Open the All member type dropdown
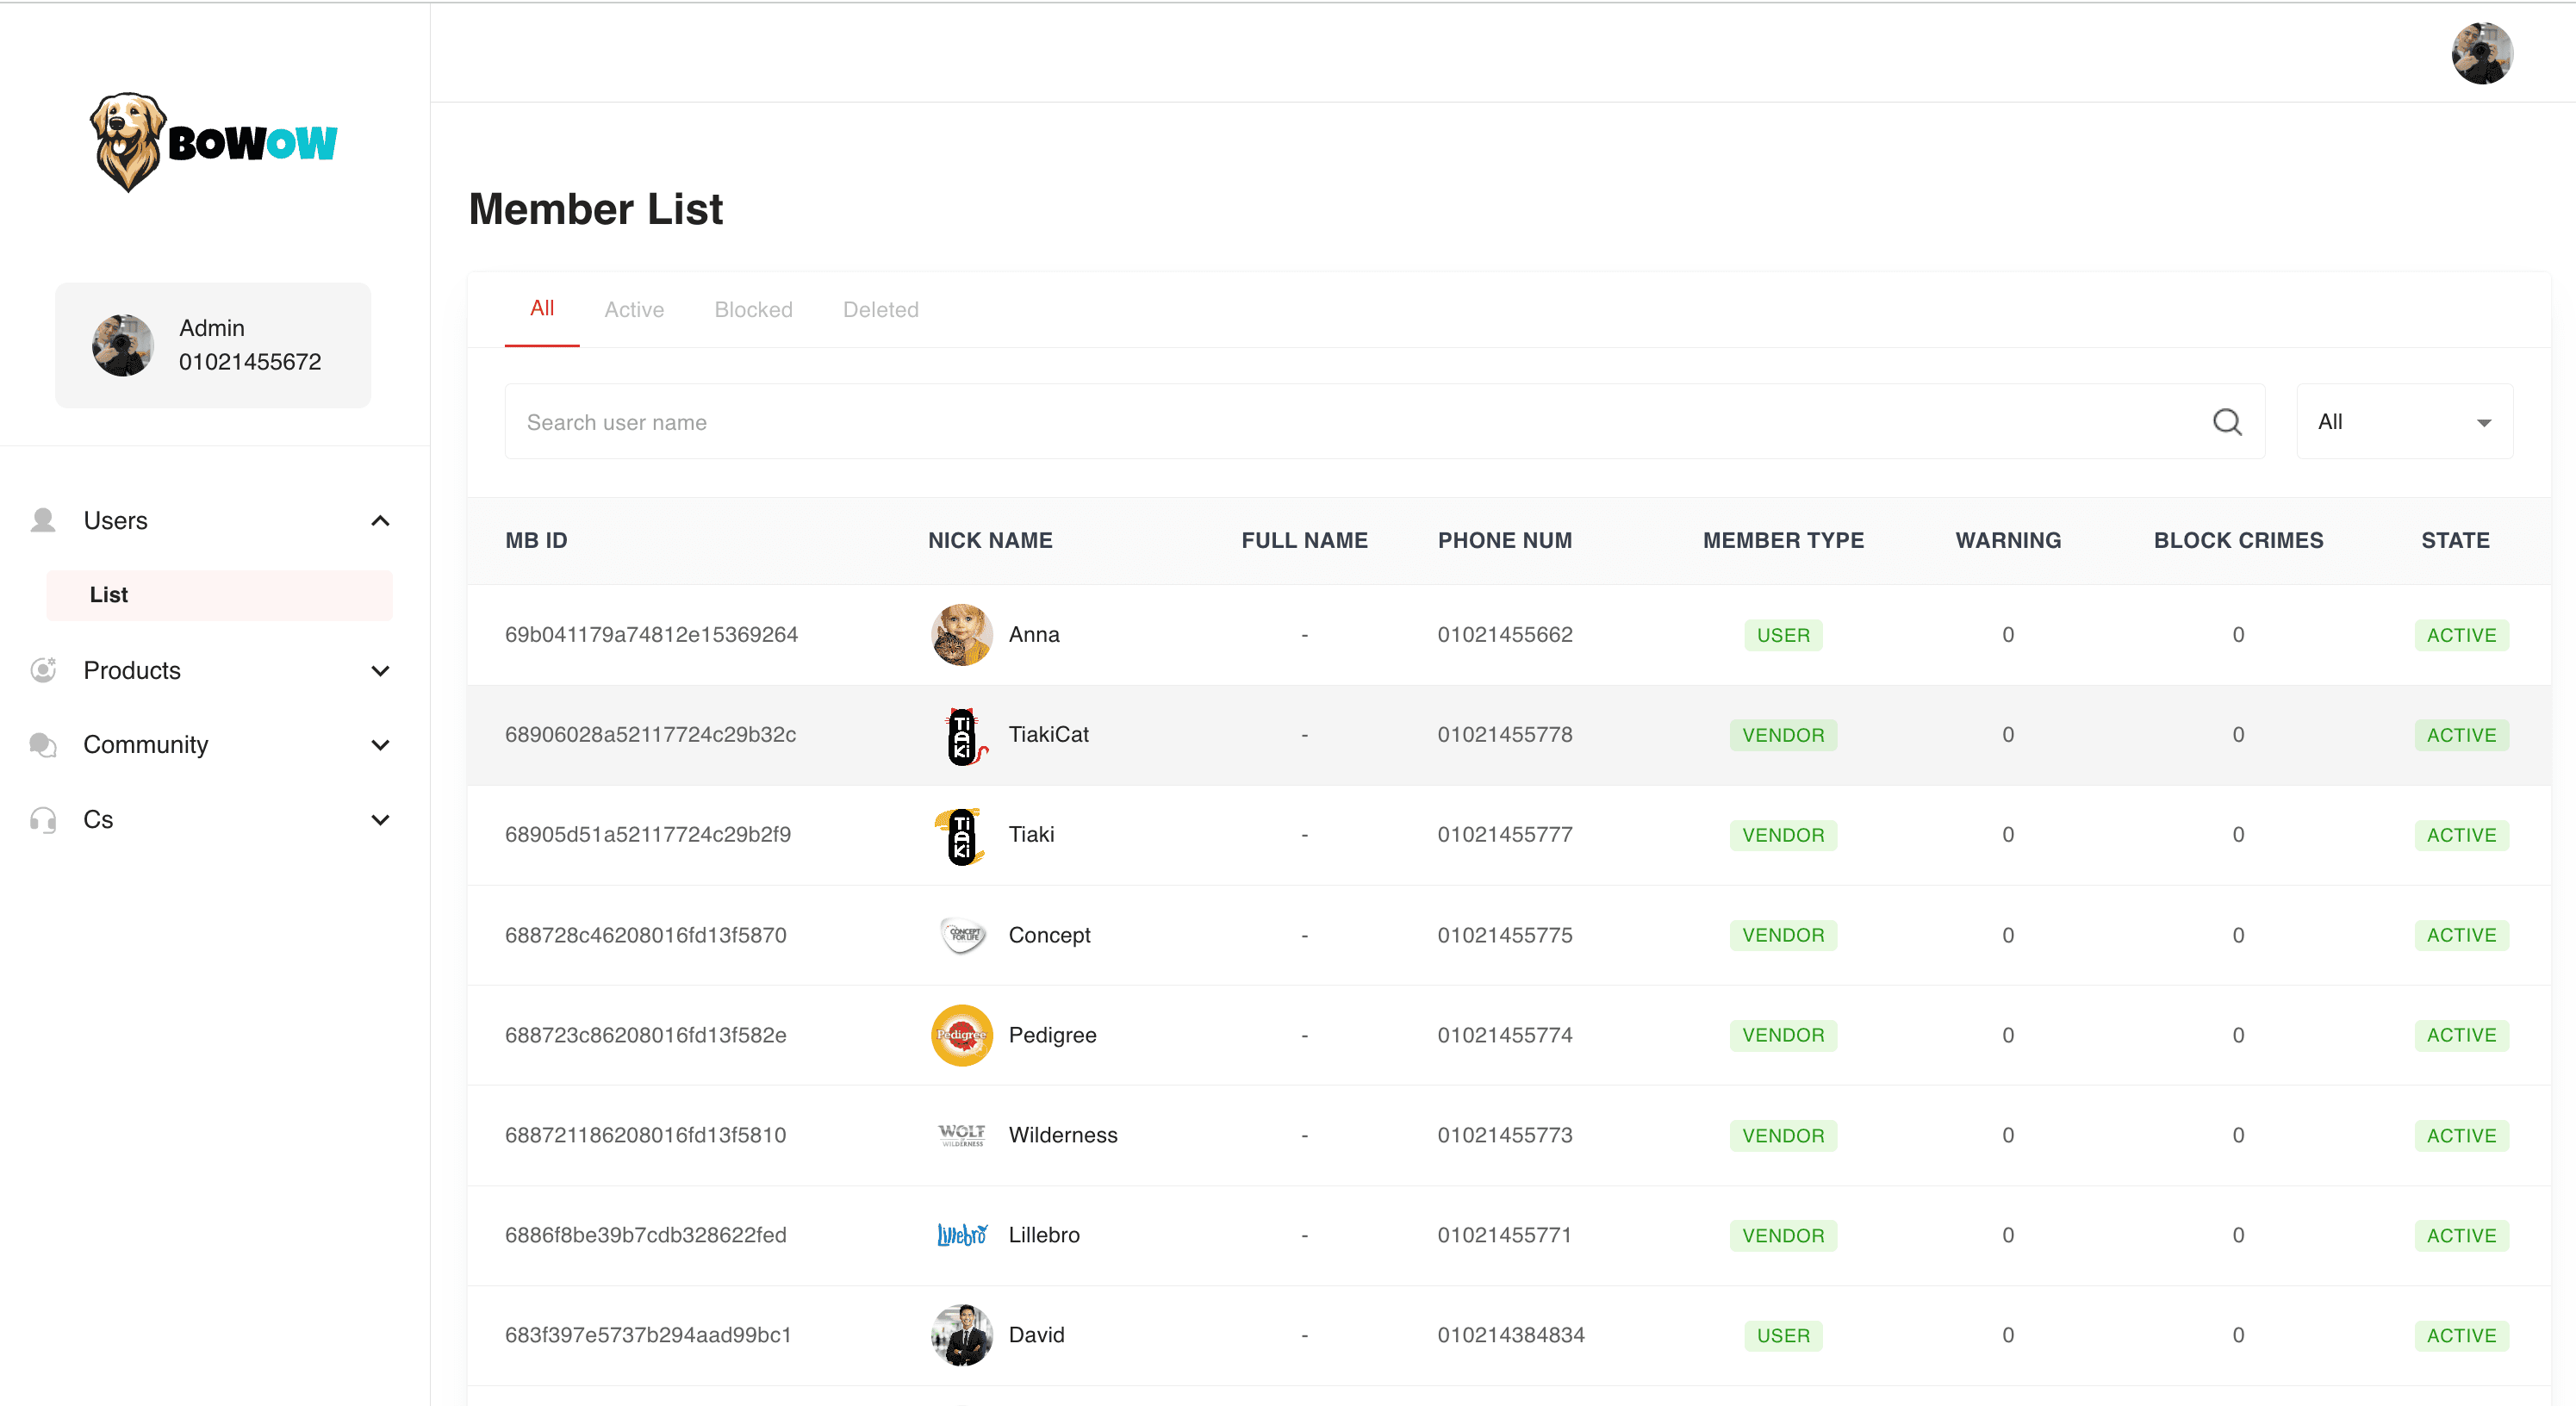This screenshot has height=1406, width=2576. point(2404,422)
